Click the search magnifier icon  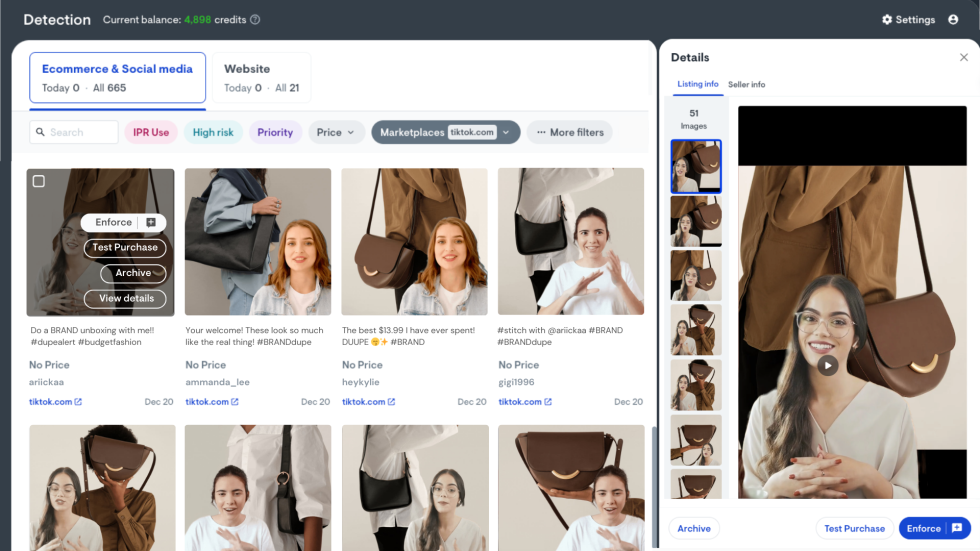(40, 132)
